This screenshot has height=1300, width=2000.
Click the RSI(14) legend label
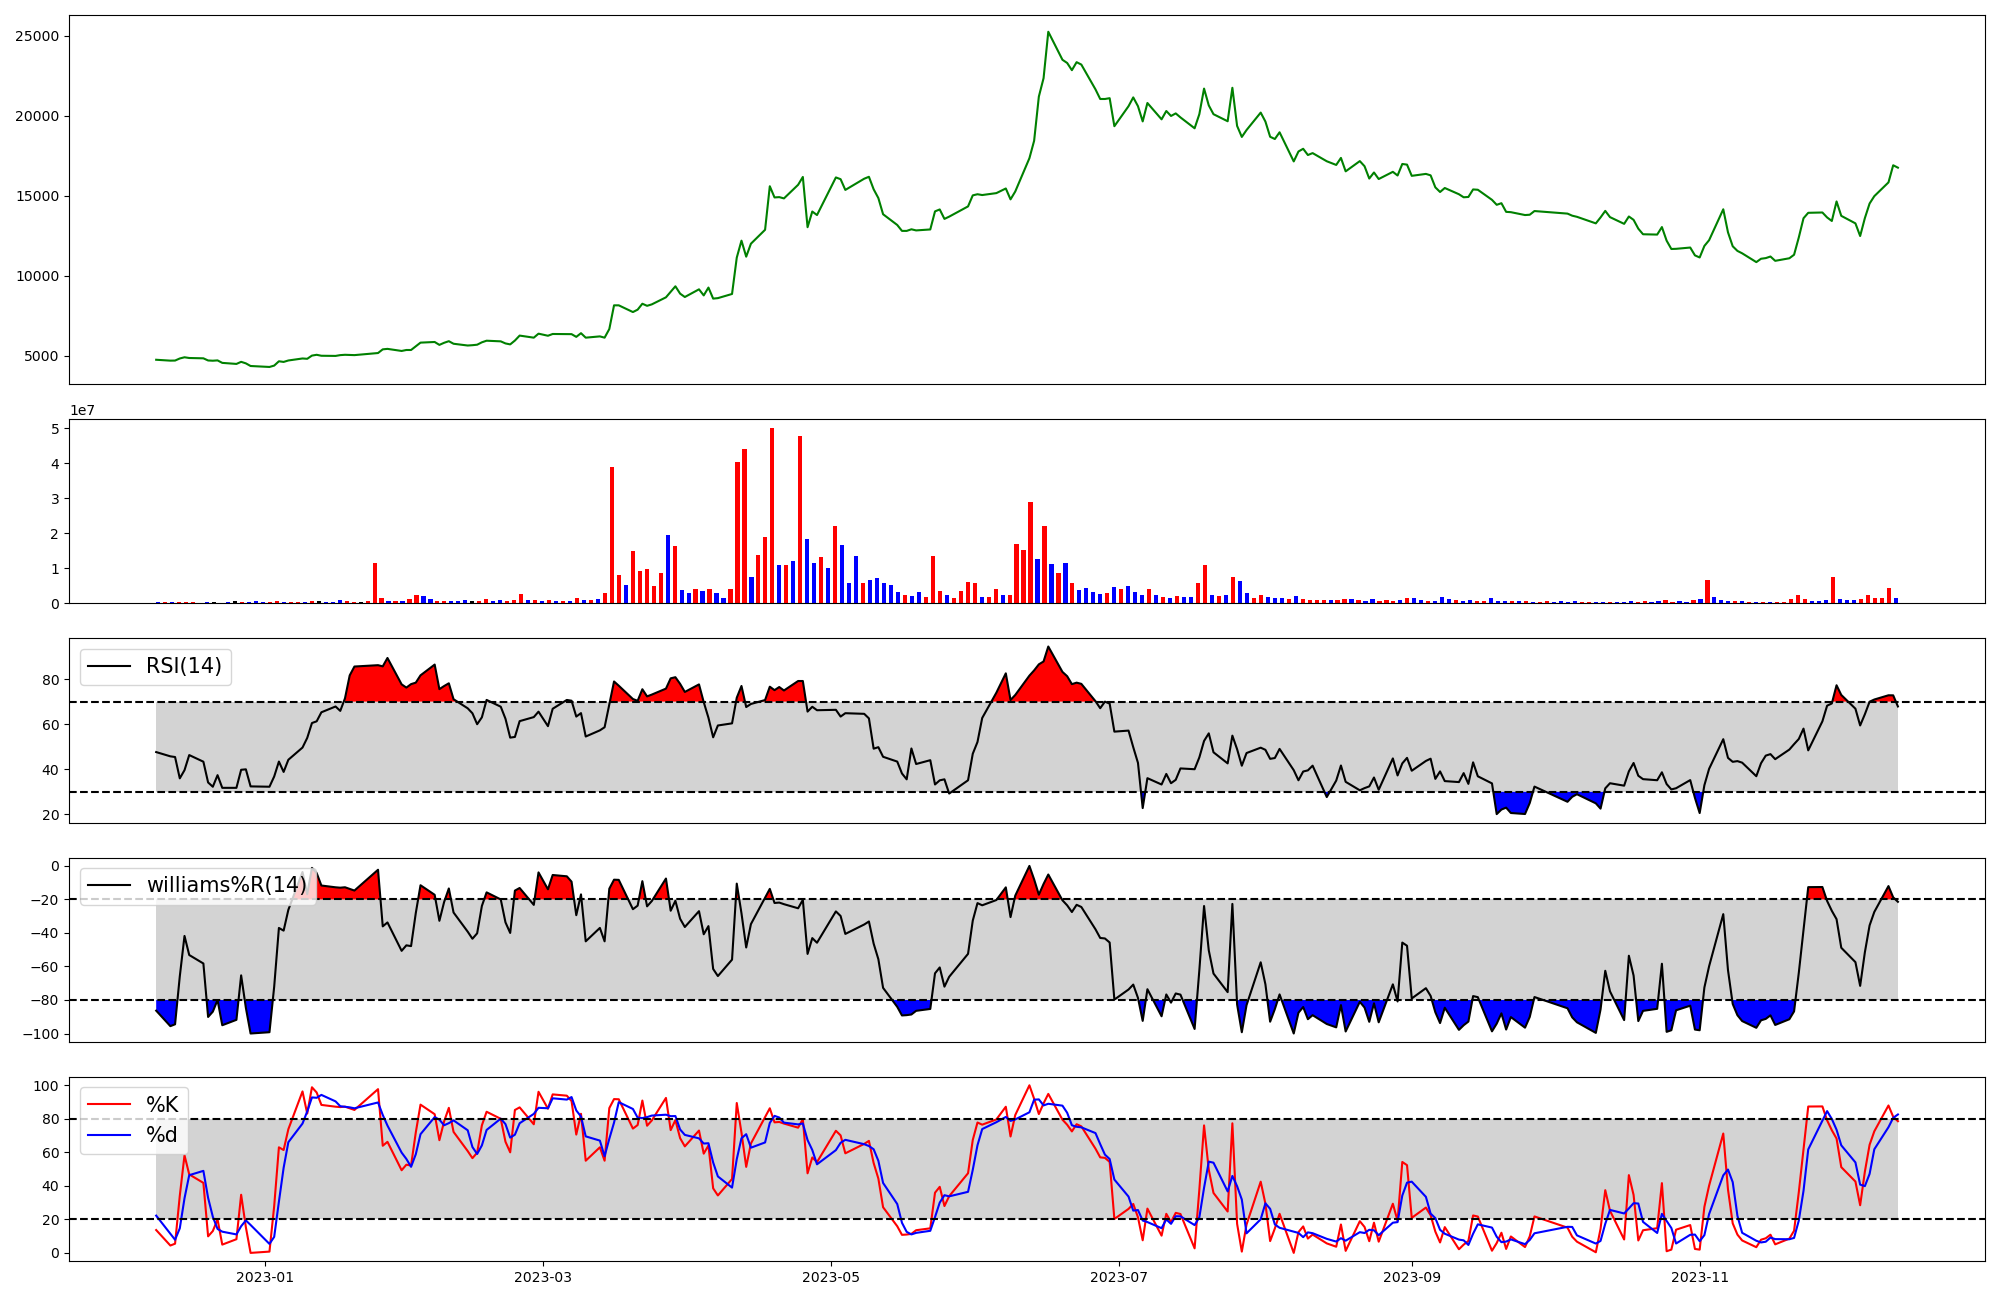[184, 666]
